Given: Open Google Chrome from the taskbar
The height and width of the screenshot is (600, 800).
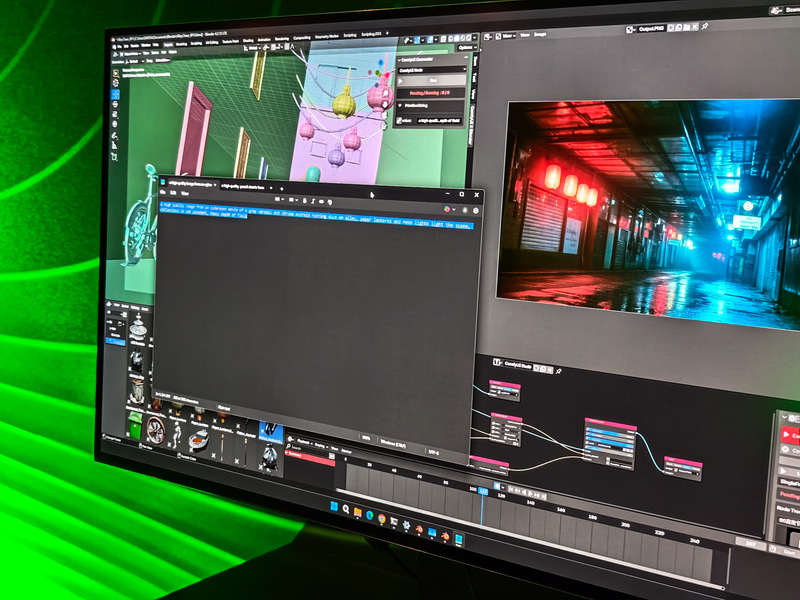Looking at the screenshot, I should (382, 518).
